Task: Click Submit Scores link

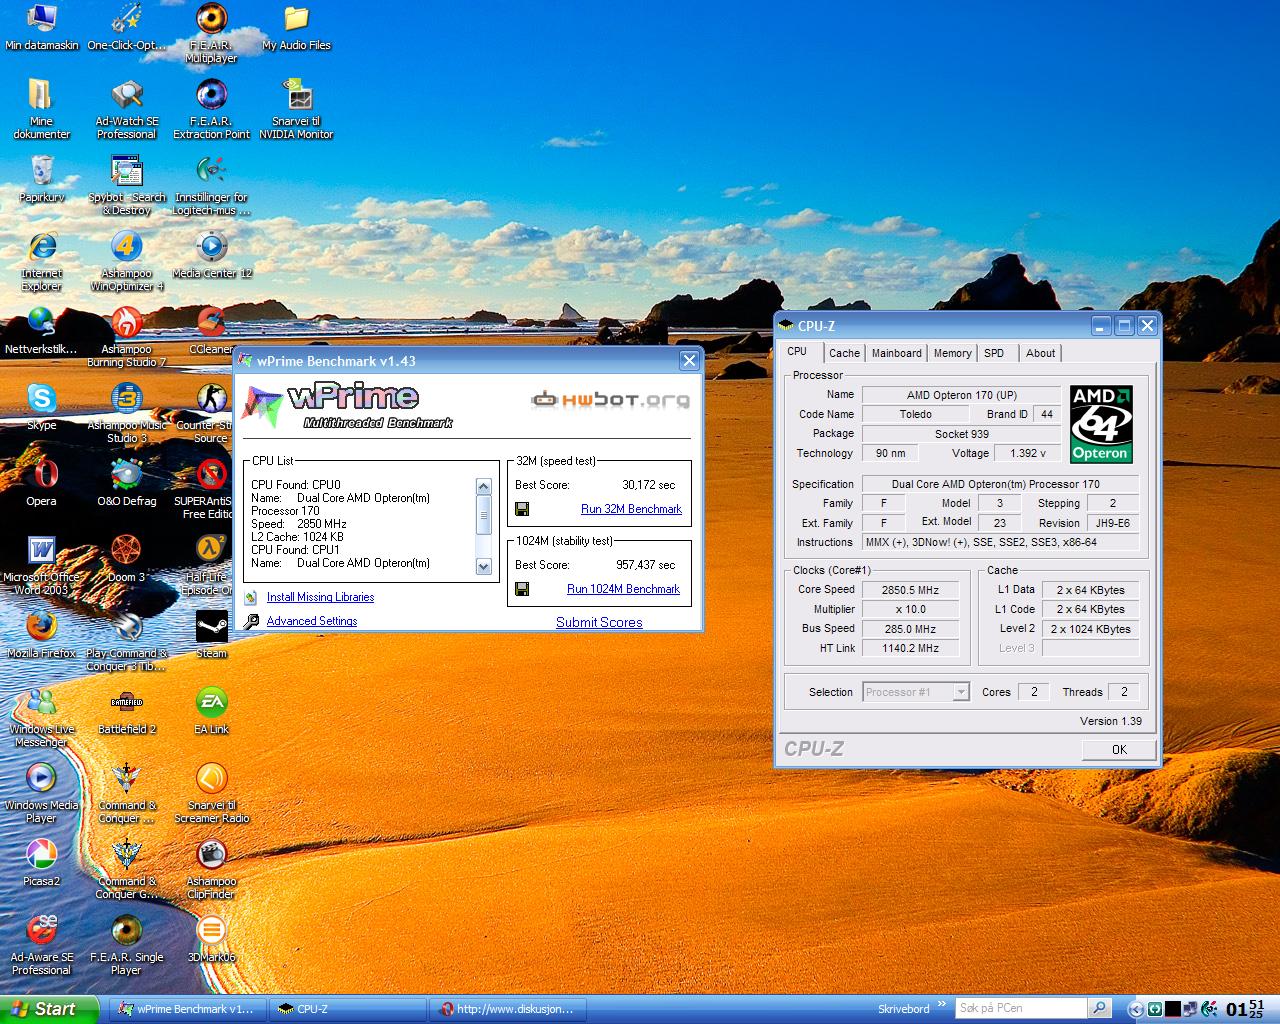Action: [x=599, y=622]
